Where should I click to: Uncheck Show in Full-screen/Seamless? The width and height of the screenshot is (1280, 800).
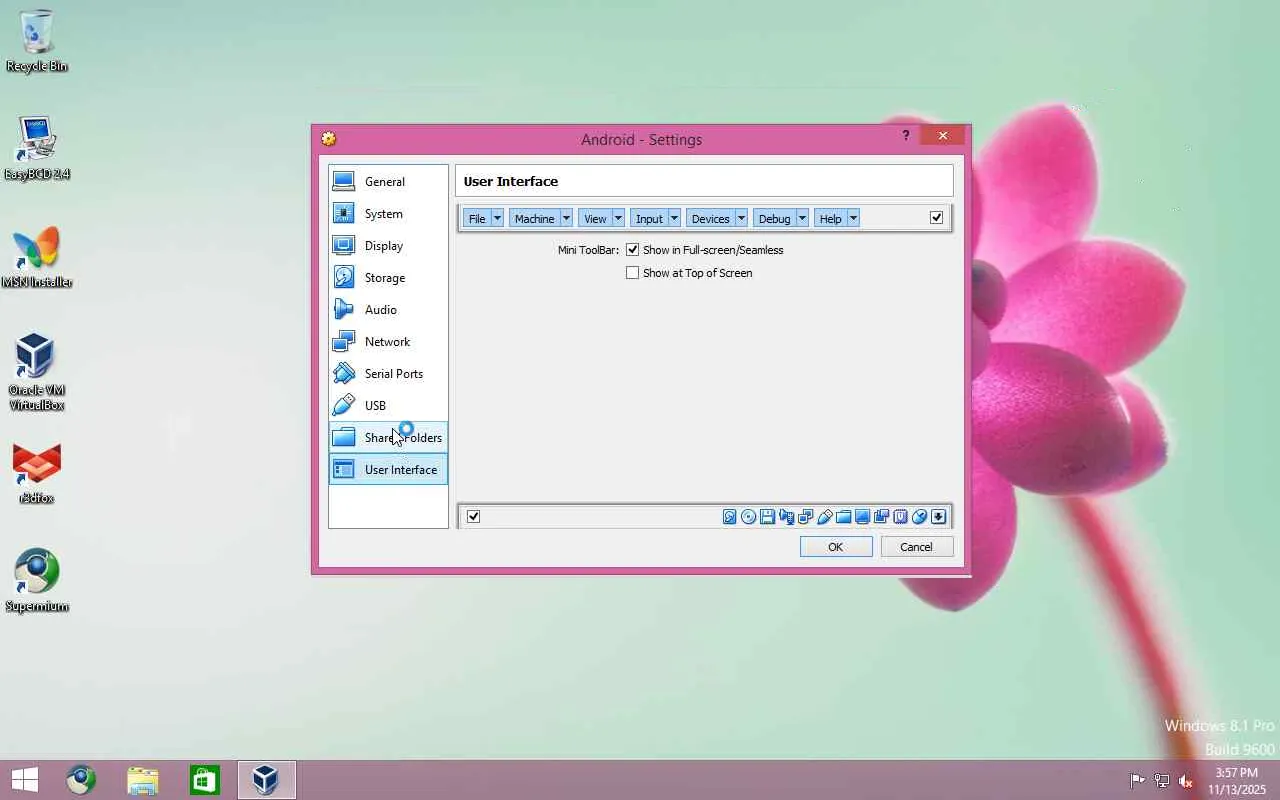pyautogui.click(x=632, y=250)
